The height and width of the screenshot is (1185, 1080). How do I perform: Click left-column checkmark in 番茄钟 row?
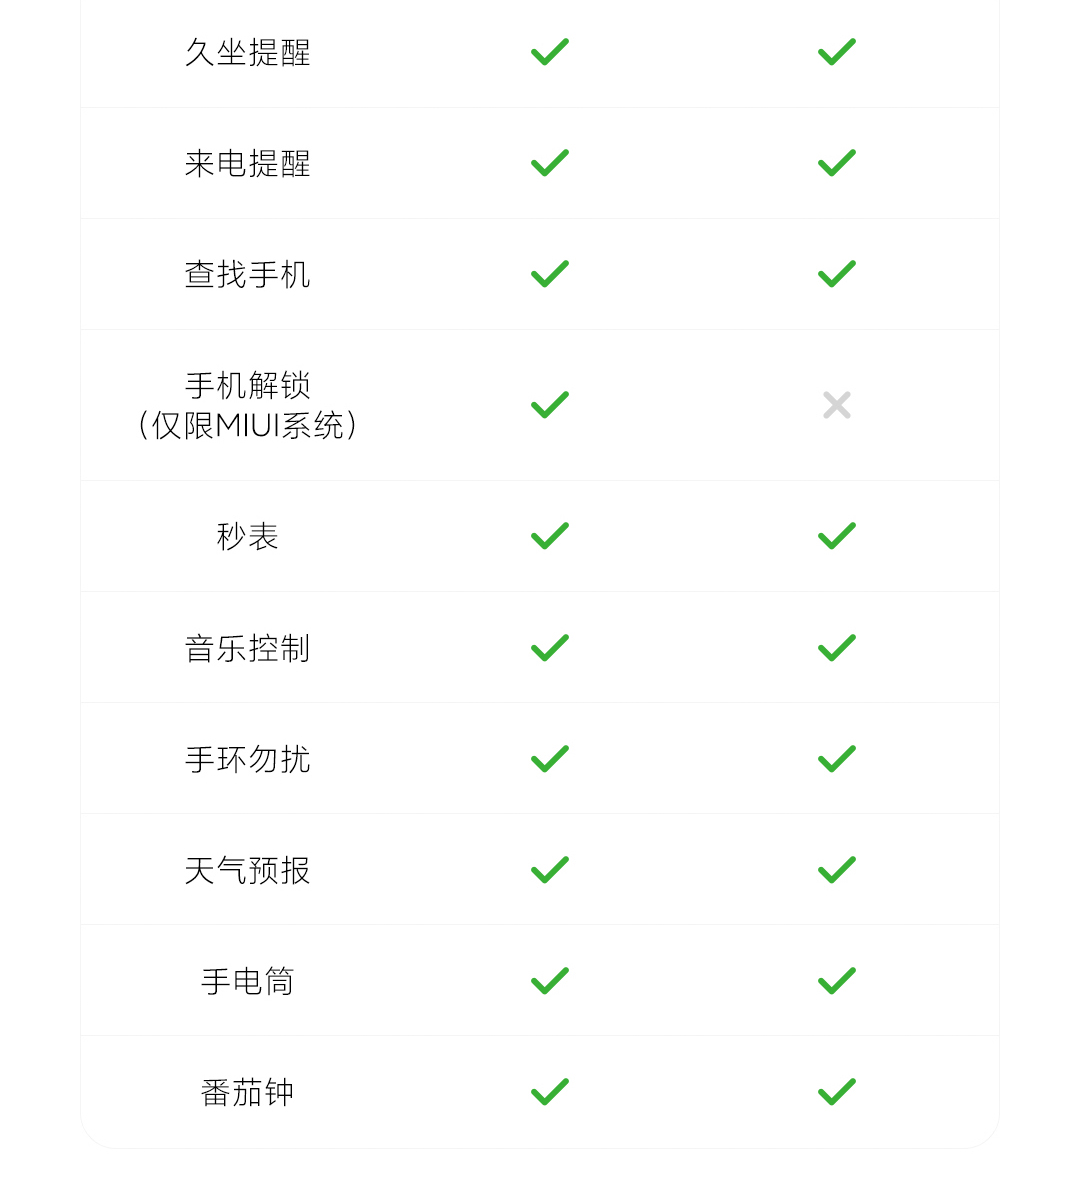coord(549,1092)
